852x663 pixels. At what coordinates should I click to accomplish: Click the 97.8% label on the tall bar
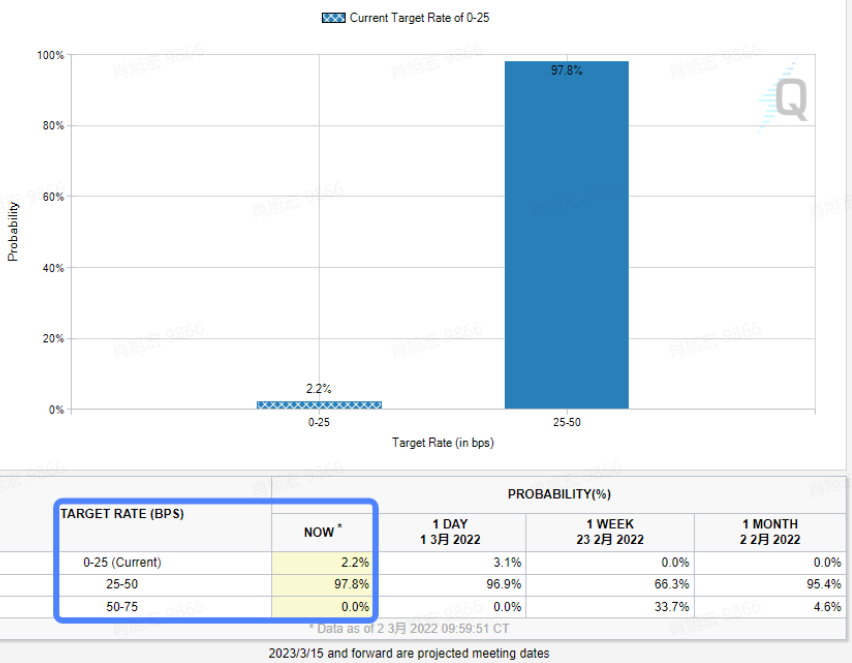pos(566,70)
